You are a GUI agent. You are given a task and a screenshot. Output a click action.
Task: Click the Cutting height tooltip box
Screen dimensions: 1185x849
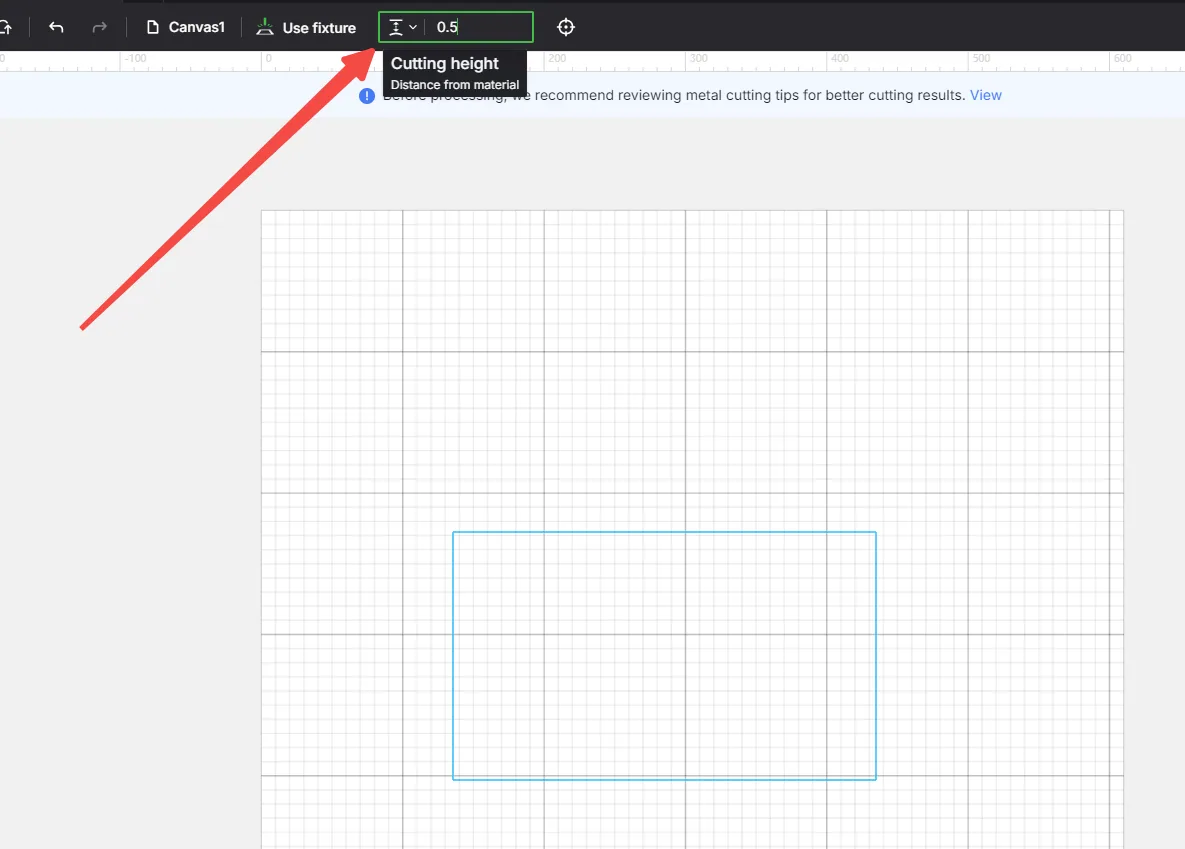tap(455, 73)
